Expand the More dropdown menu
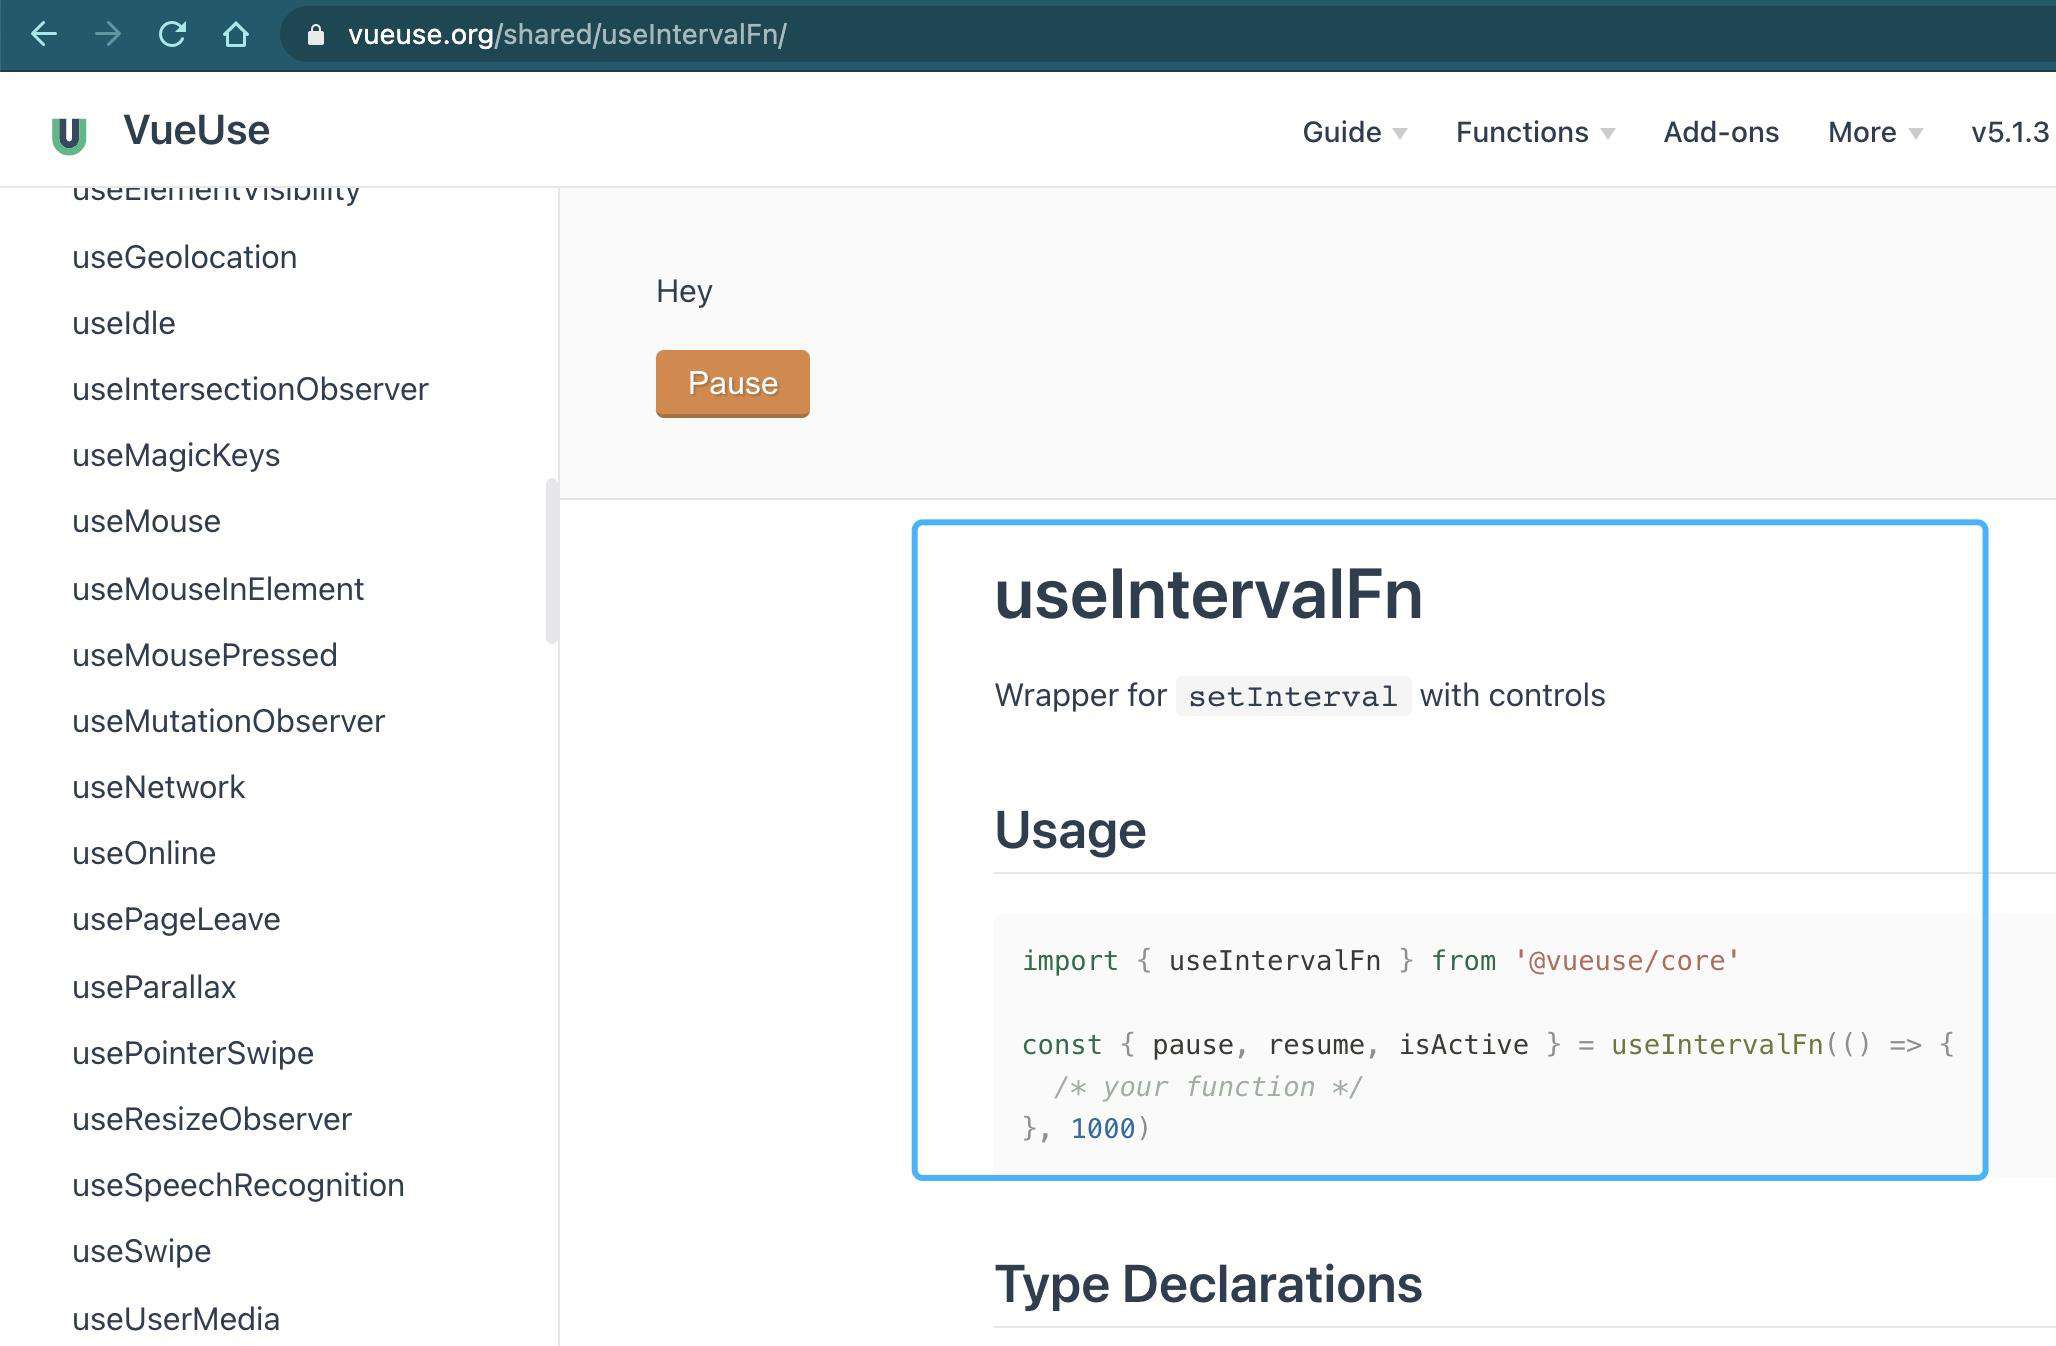Image resolution: width=2056 pixels, height=1346 pixels. [x=1875, y=132]
